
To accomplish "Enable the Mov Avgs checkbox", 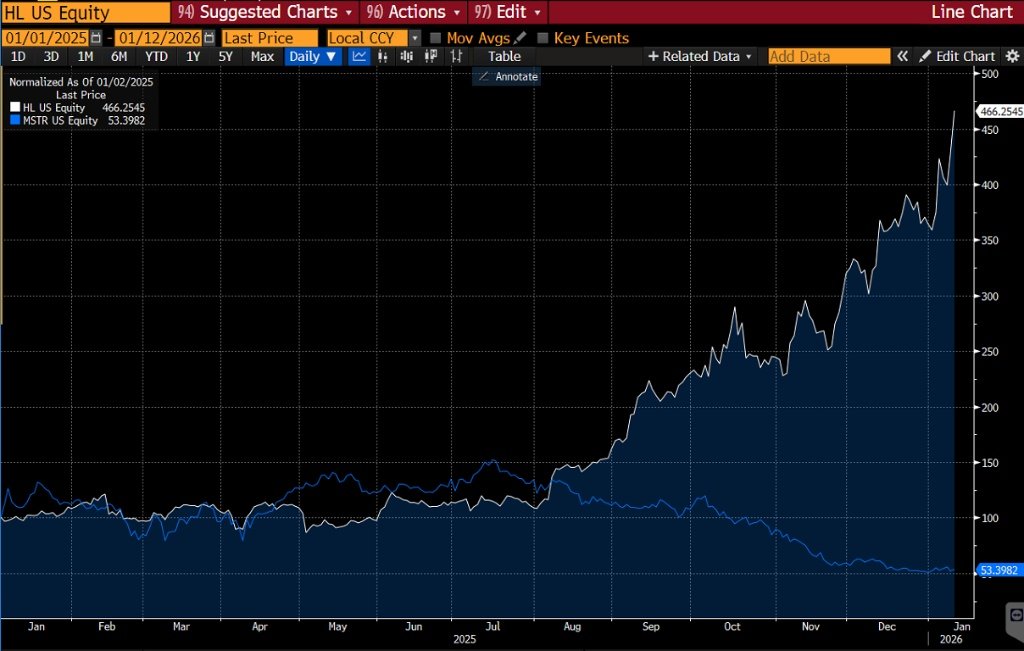I will (436, 38).
